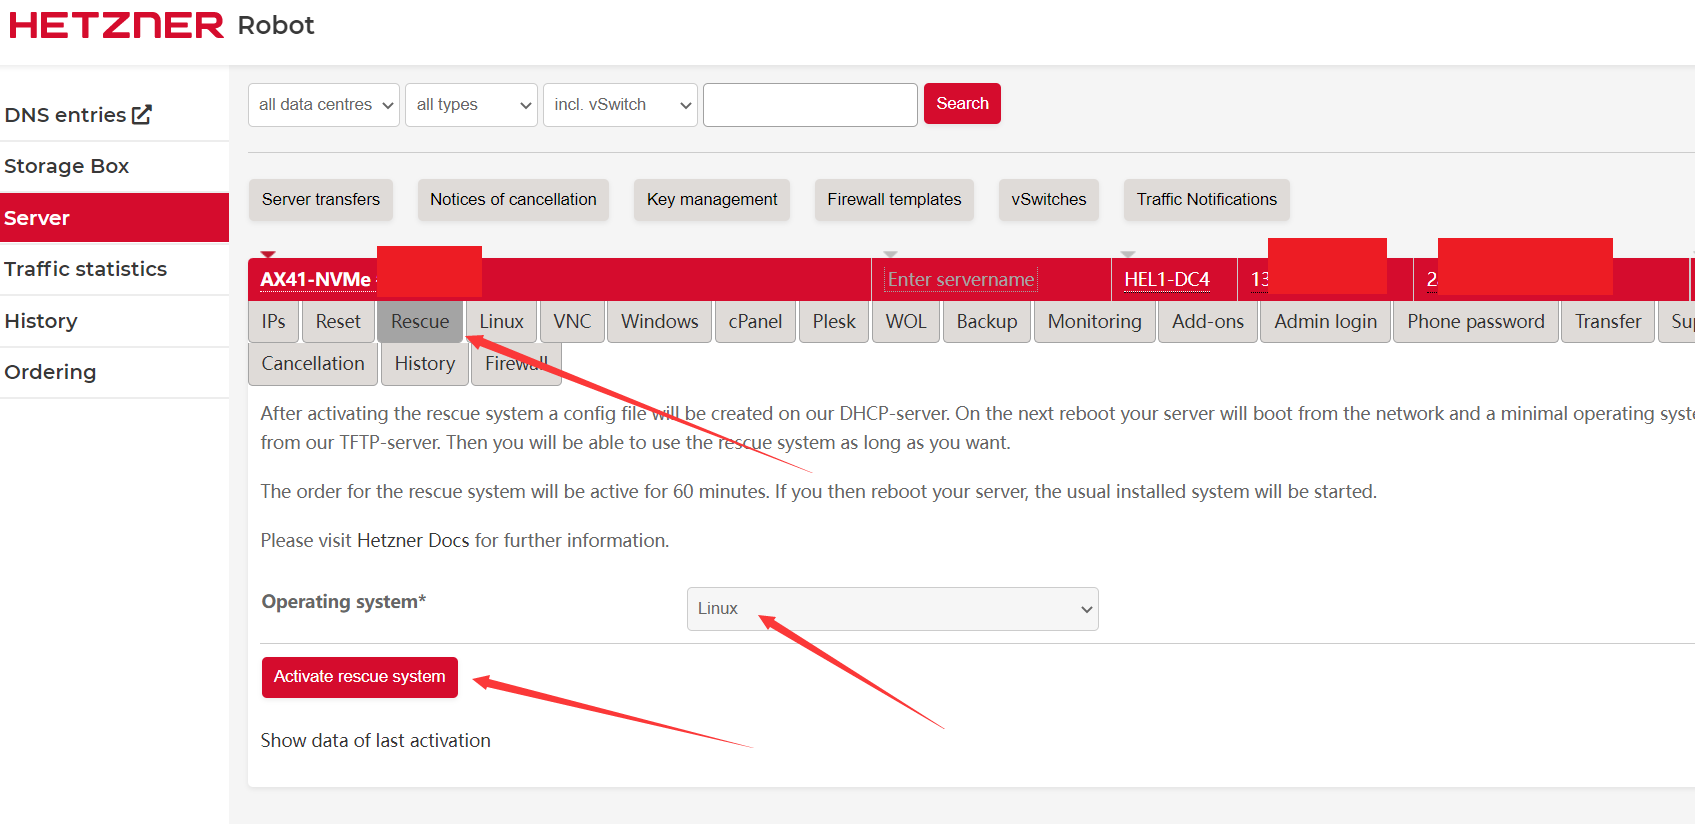
Task: Switch to the Cancellation tab
Action: point(313,364)
